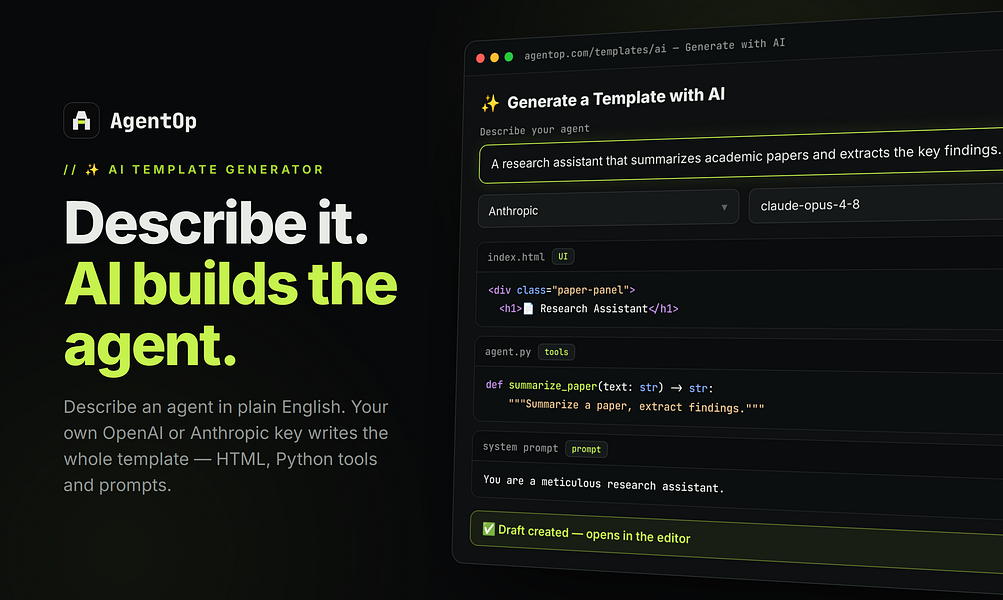
Task: Click the AgentOp logo icon
Action: pyautogui.click(x=81, y=120)
